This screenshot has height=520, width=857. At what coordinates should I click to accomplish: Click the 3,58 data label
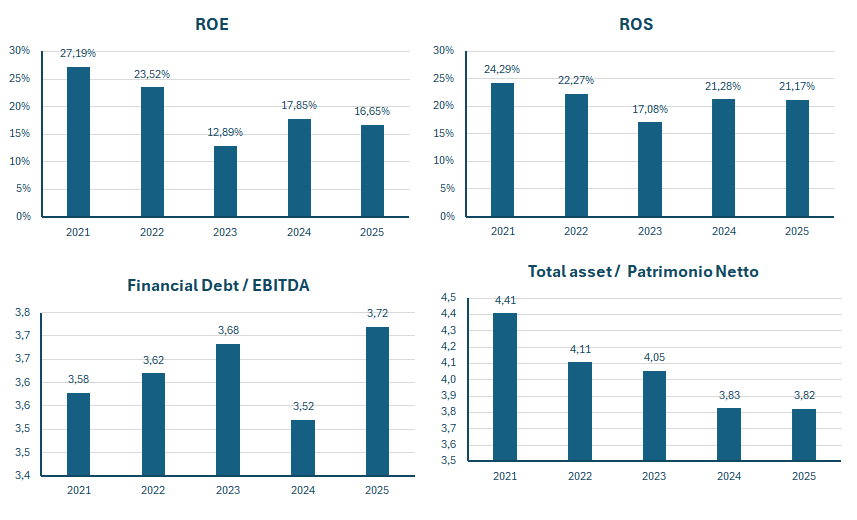pos(78,379)
